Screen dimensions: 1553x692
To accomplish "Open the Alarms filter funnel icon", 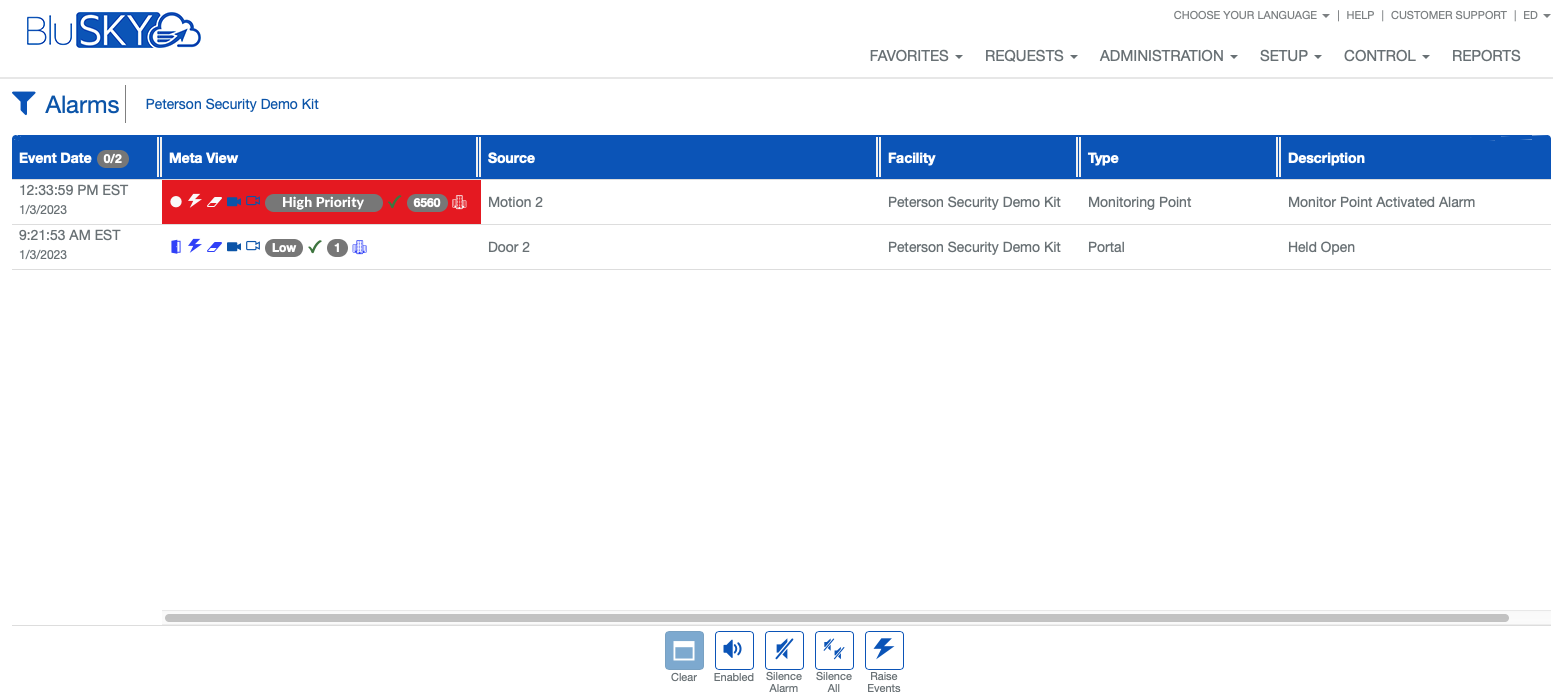I will pyautogui.click(x=24, y=103).
